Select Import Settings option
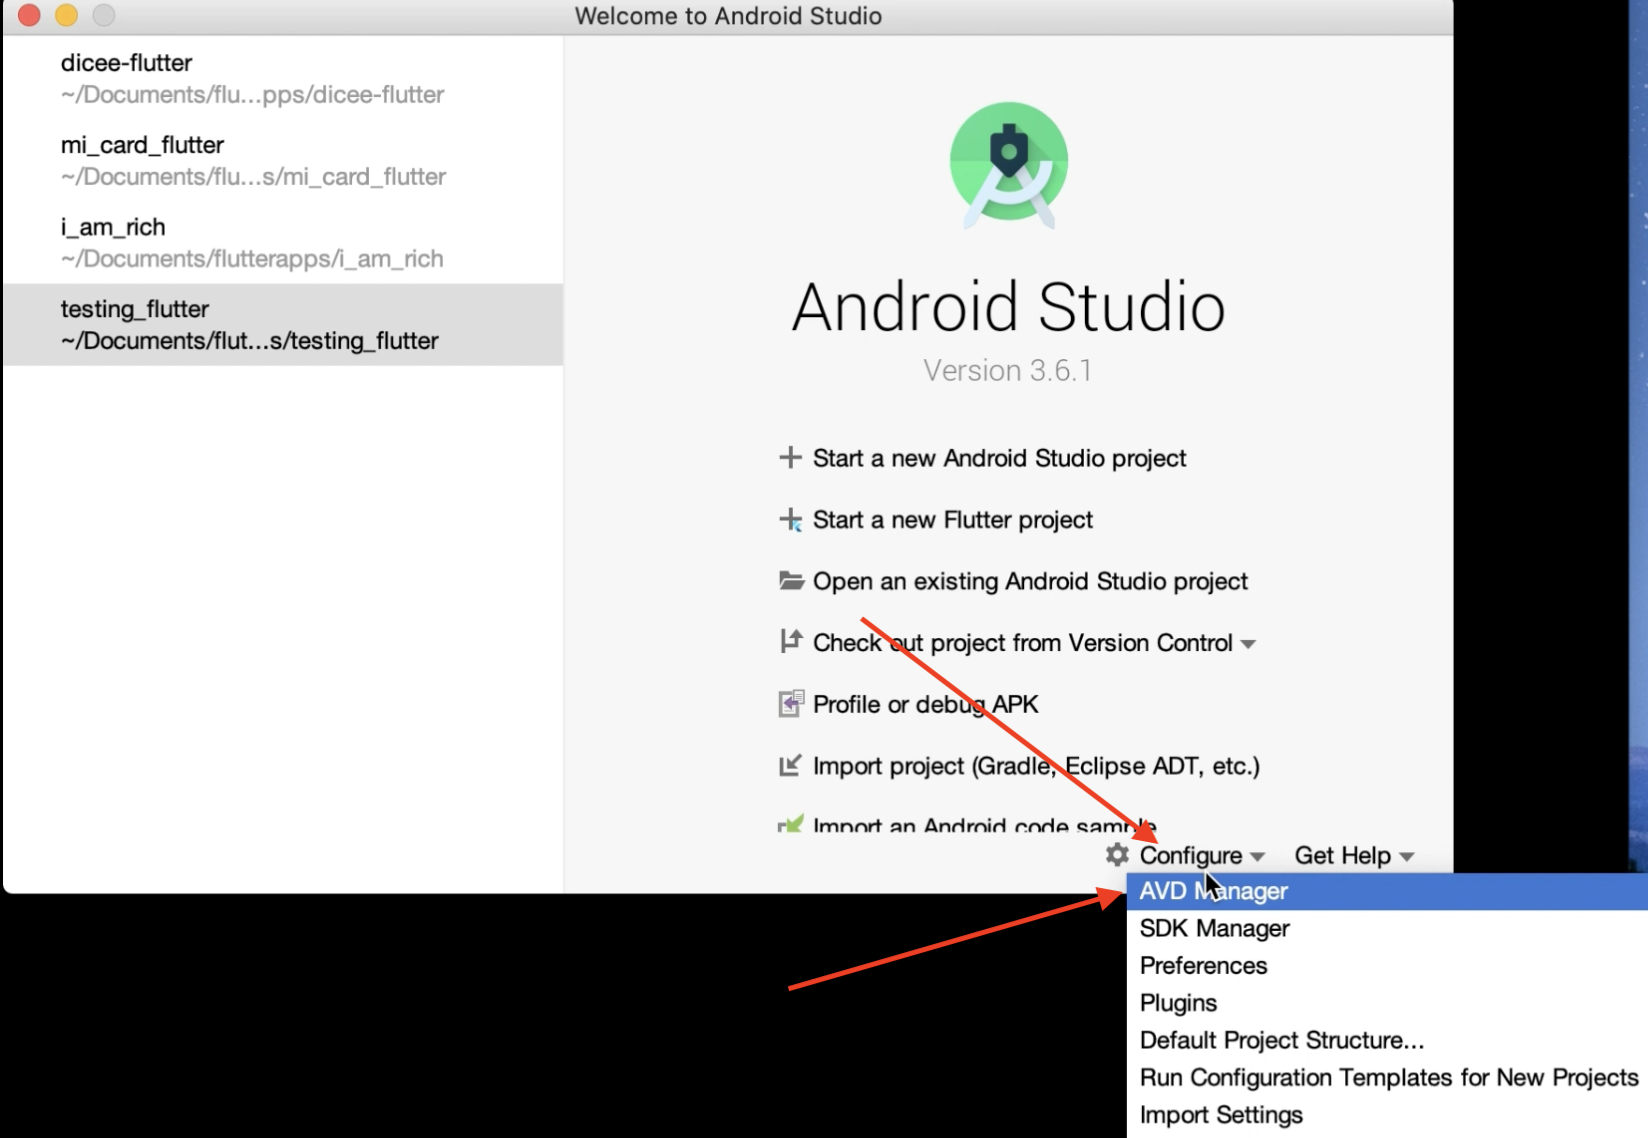1648x1138 pixels. click(x=1221, y=1114)
